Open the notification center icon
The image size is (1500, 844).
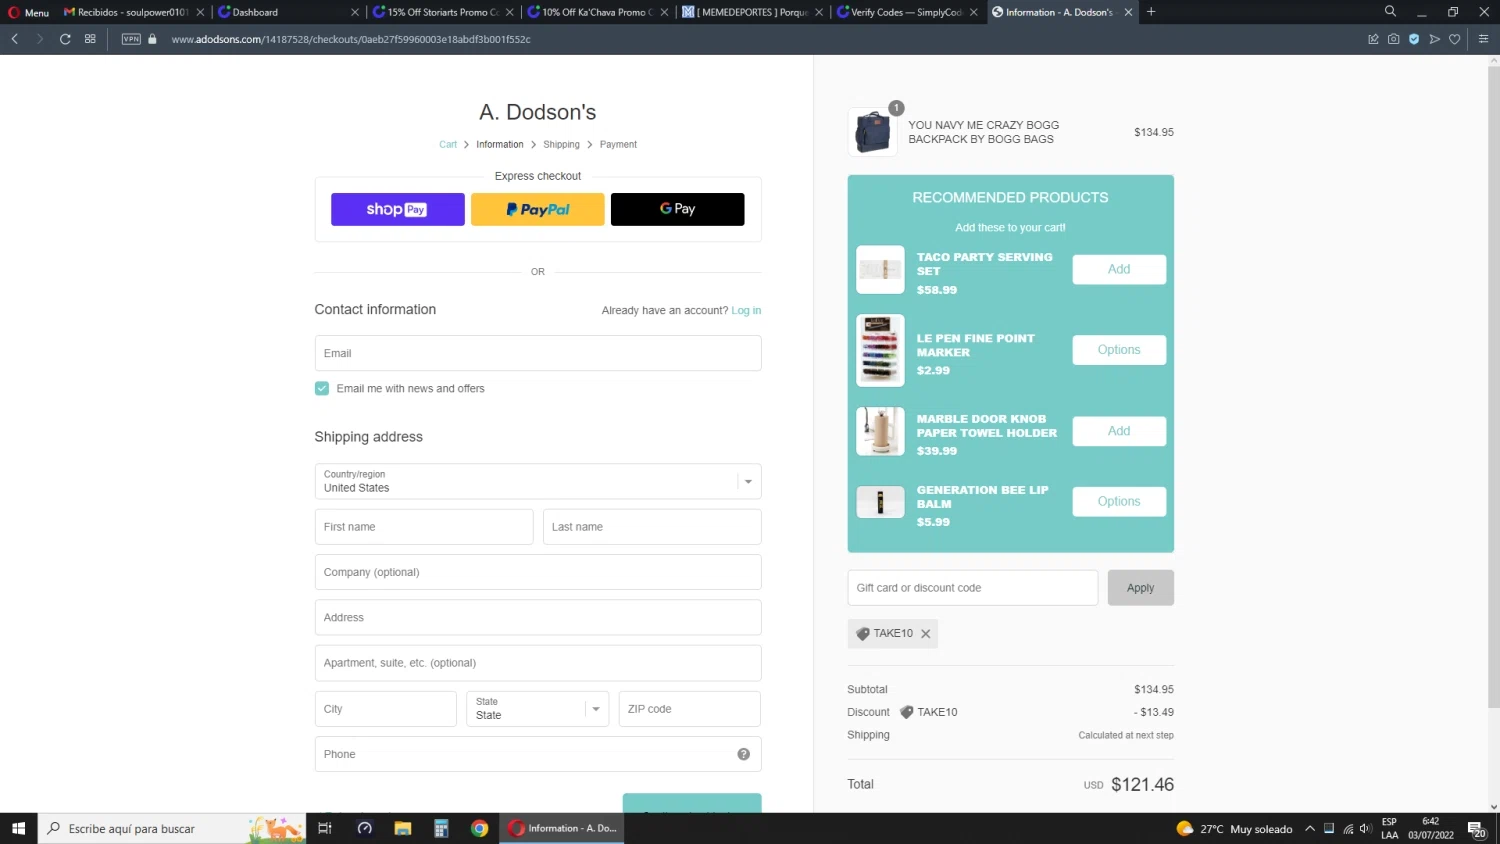(x=1477, y=829)
